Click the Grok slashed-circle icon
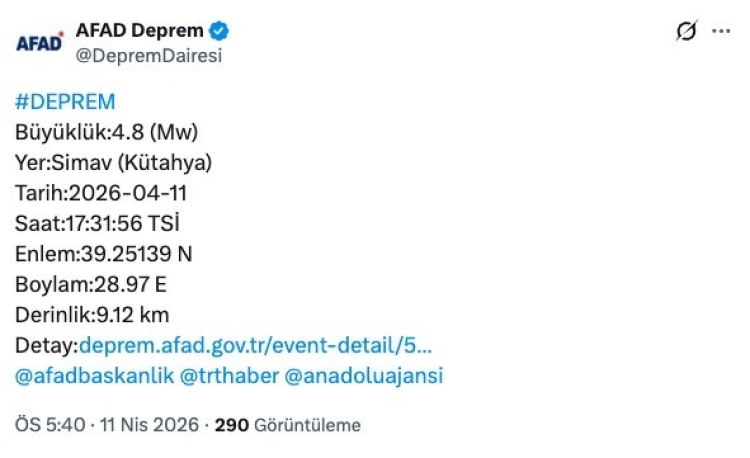The image size is (750, 458). coord(686,31)
